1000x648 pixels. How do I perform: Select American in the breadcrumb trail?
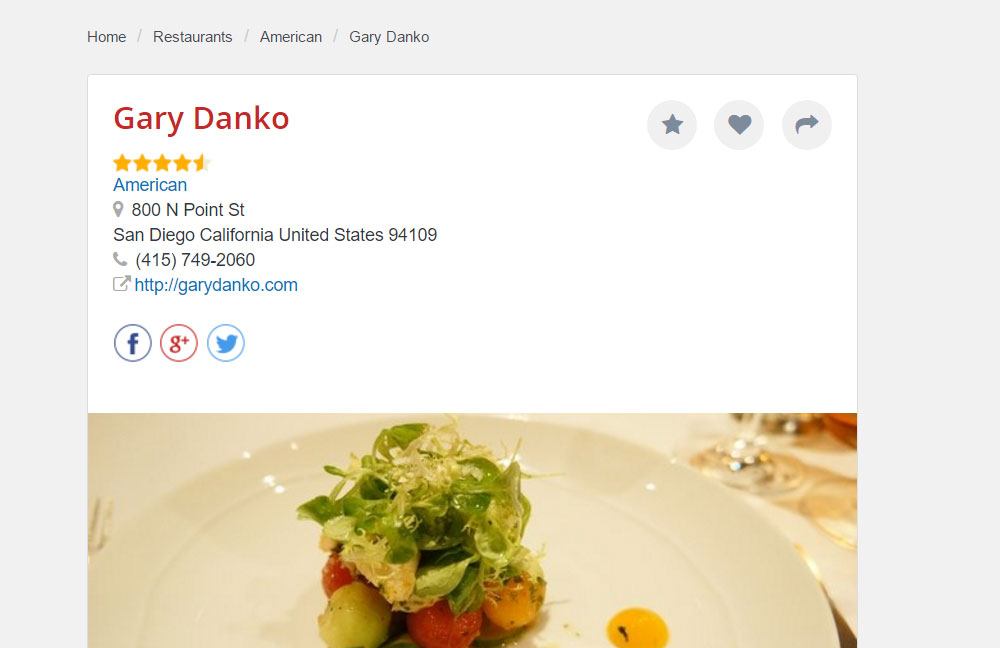coord(291,37)
